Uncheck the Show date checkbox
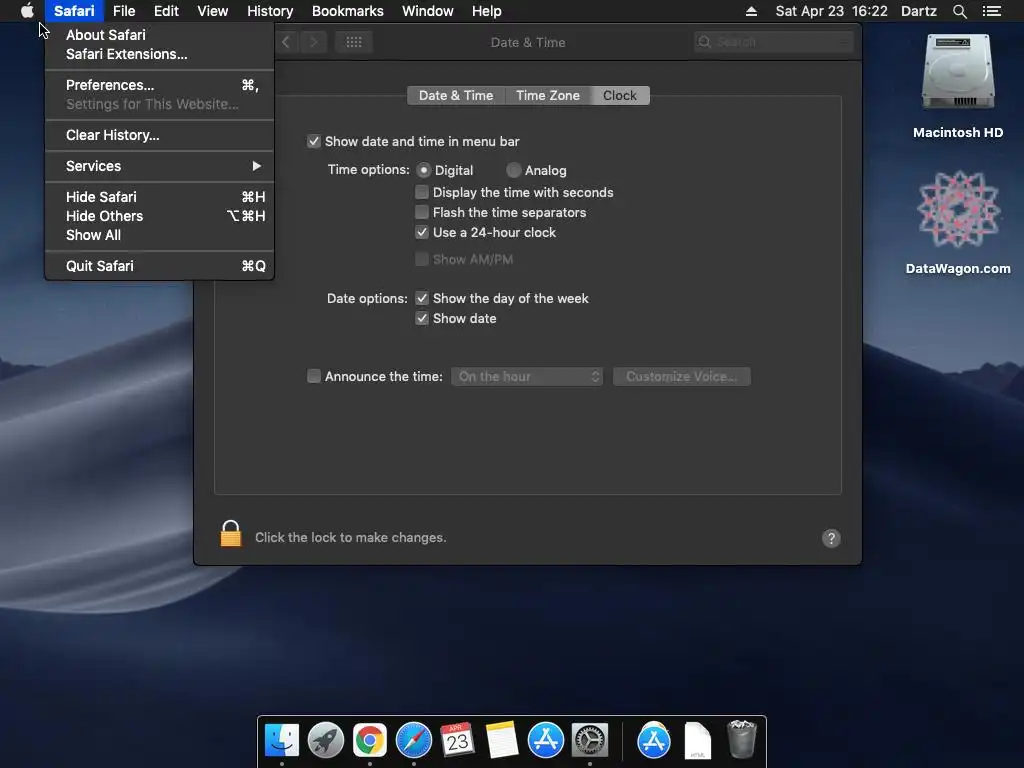Image resolution: width=1024 pixels, height=768 pixels. 422,319
